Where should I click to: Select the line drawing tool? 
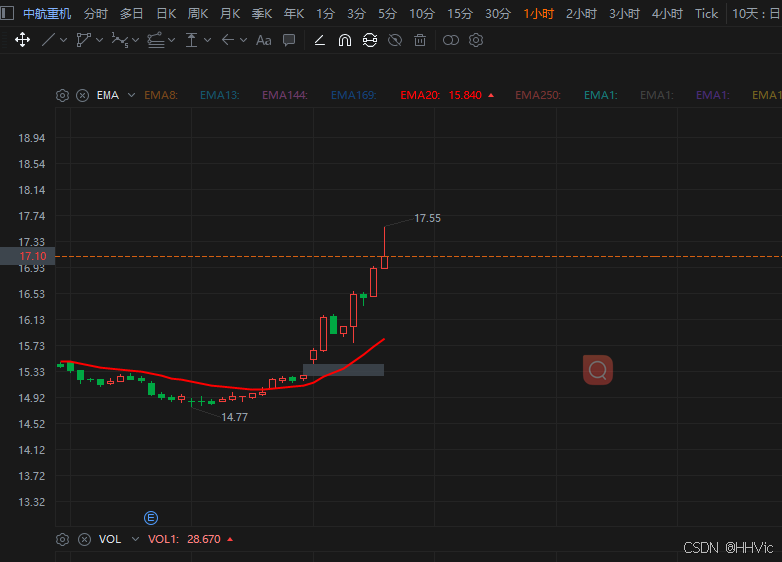pos(48,40)
